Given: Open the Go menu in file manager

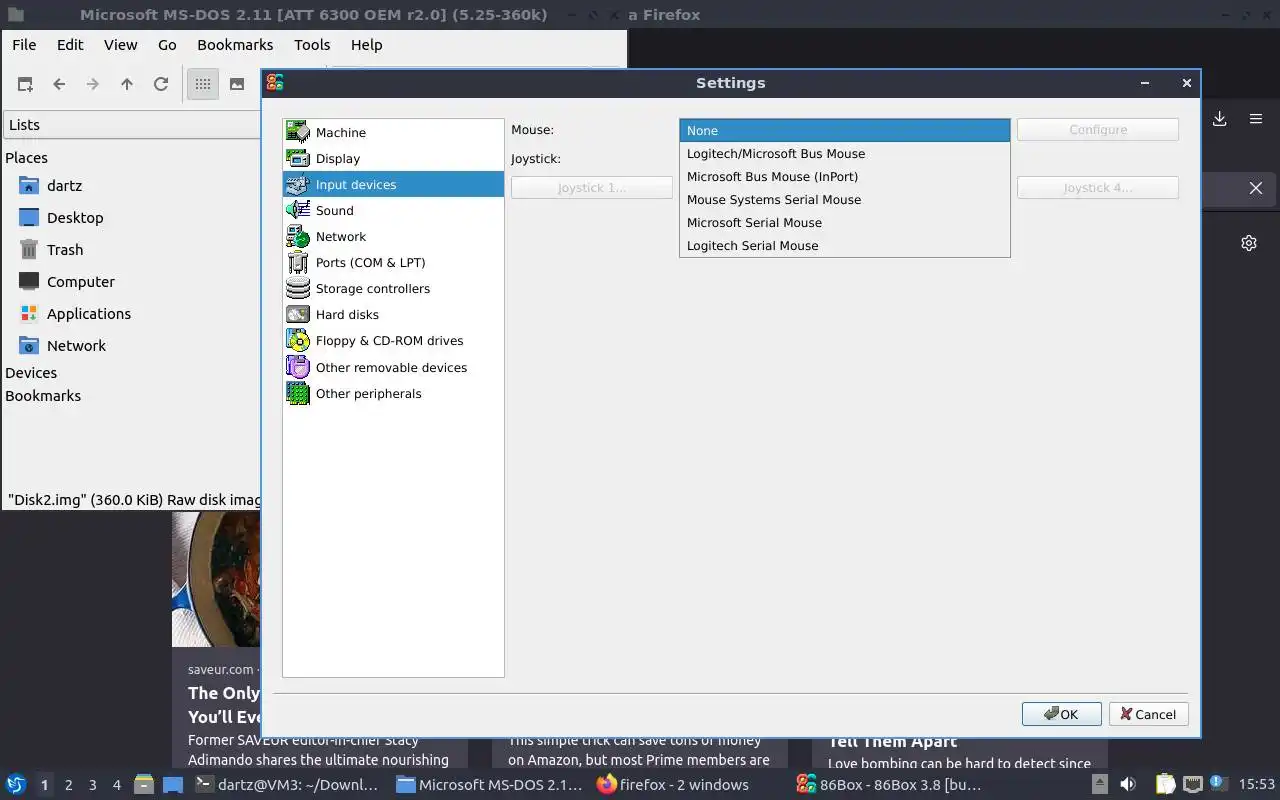Looking at the screenshot, I should (x=167, y=45).
